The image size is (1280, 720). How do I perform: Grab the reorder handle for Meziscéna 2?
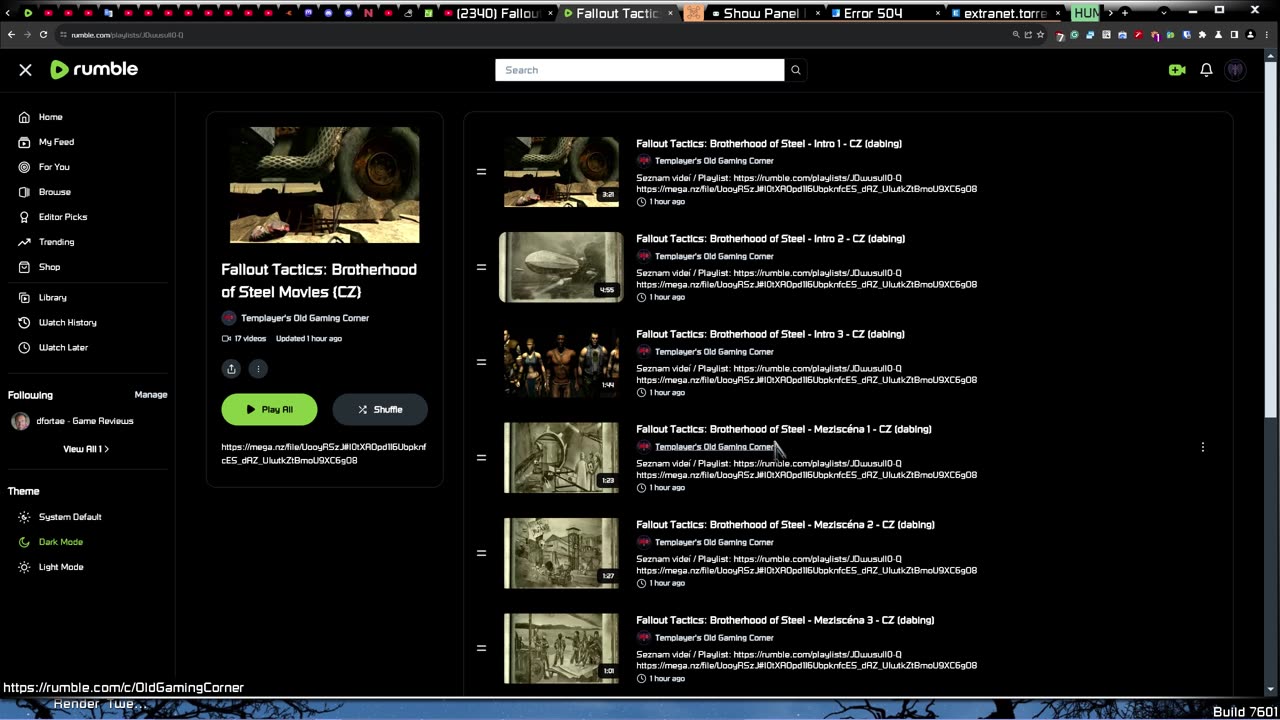pyautogui.click(x=481, y=553)
